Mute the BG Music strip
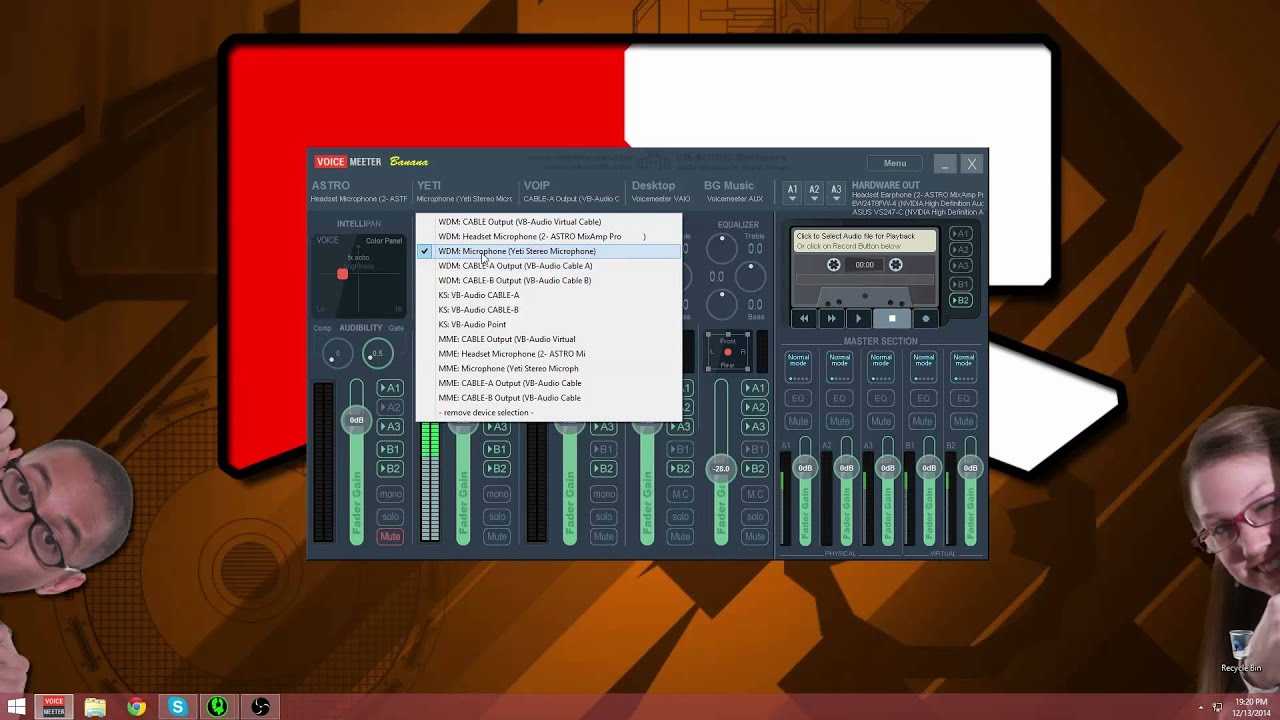This screenshot has width=1280, height=720. [x=755, y=537]
